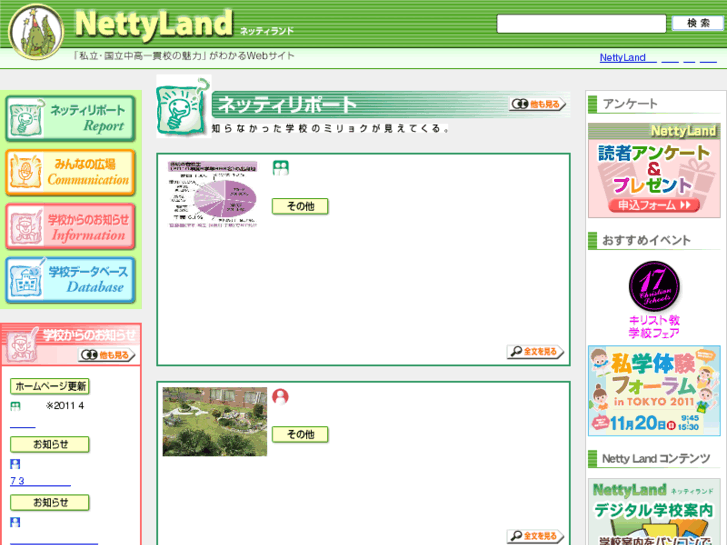Open the 学校データベース Database sidebar menu
Image resolution: width=727 pixels, height=545 pixels.
[x=70, y=280]
